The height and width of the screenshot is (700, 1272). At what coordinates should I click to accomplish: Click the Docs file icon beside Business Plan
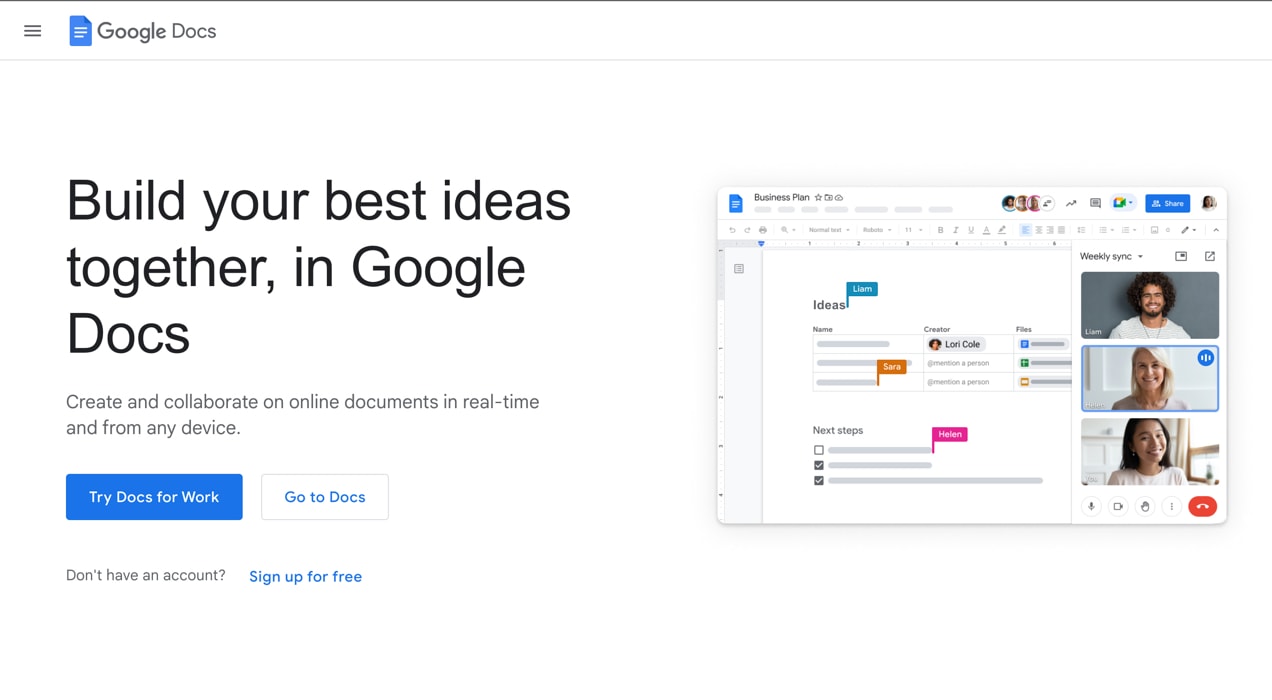point(736,204)
